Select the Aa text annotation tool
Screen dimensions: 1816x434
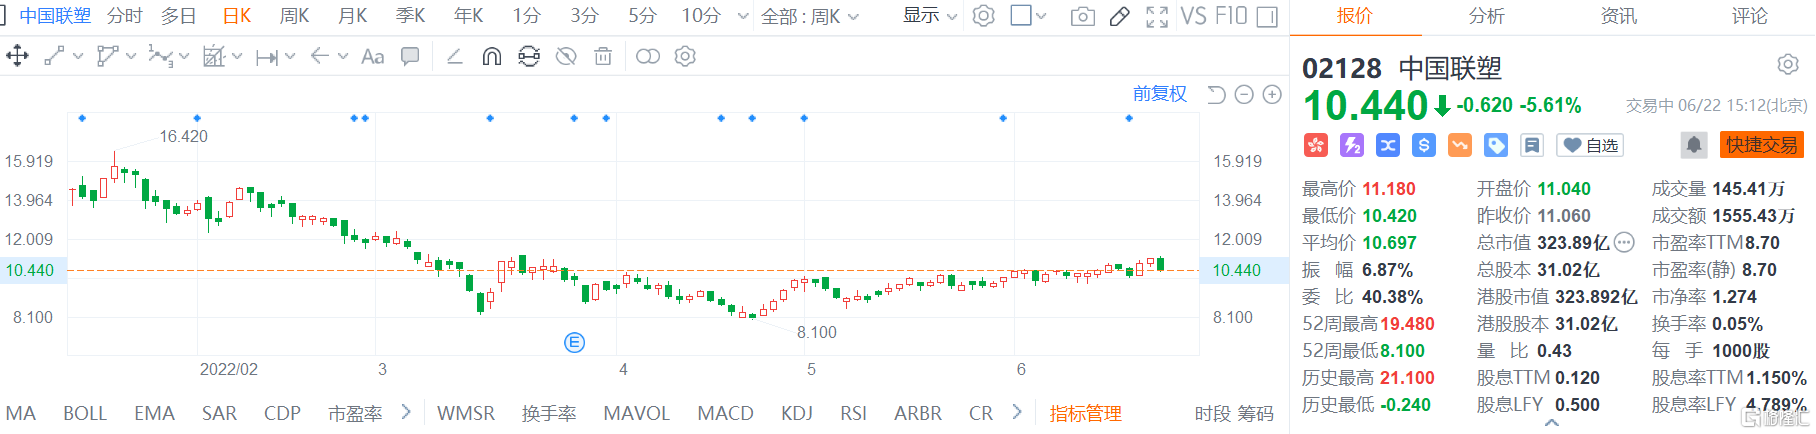(373, 57)
